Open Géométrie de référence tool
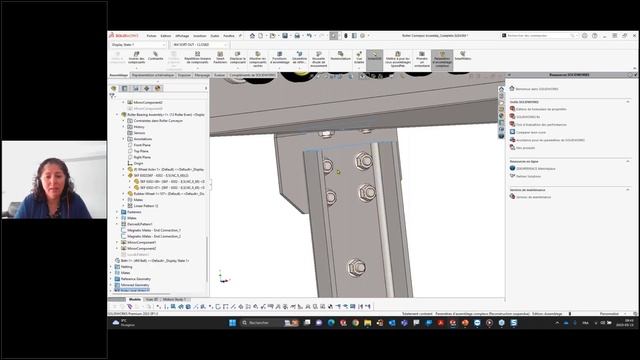640x360 pixels. click(x=299, y=58)
